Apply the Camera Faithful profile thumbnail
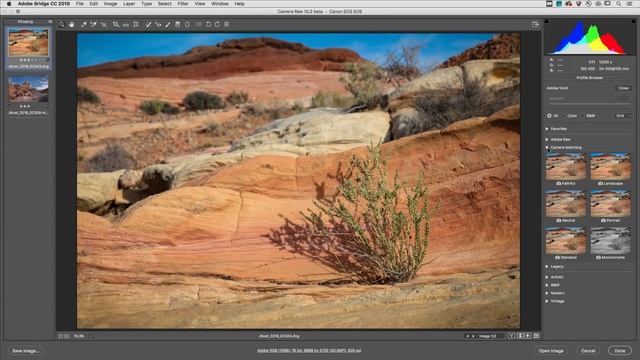640x360 pixels. coord(566,167)
